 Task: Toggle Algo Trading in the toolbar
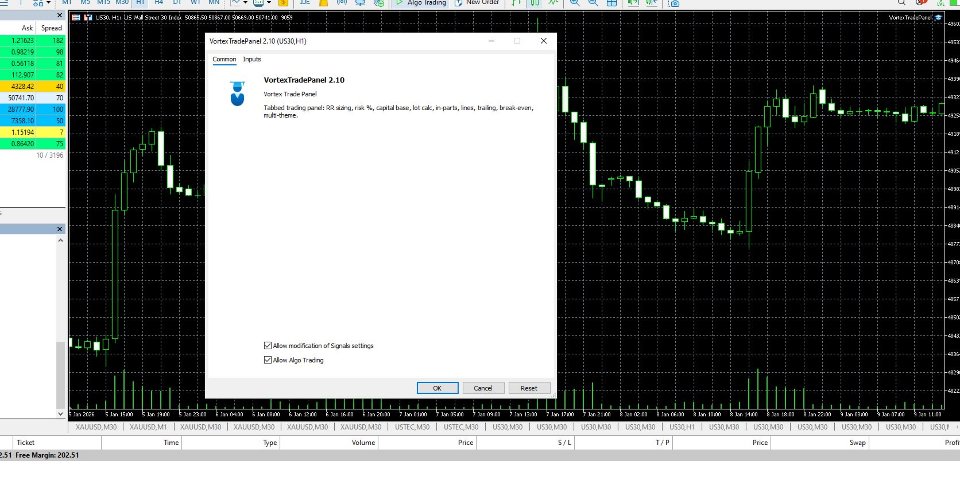(420, 2)
